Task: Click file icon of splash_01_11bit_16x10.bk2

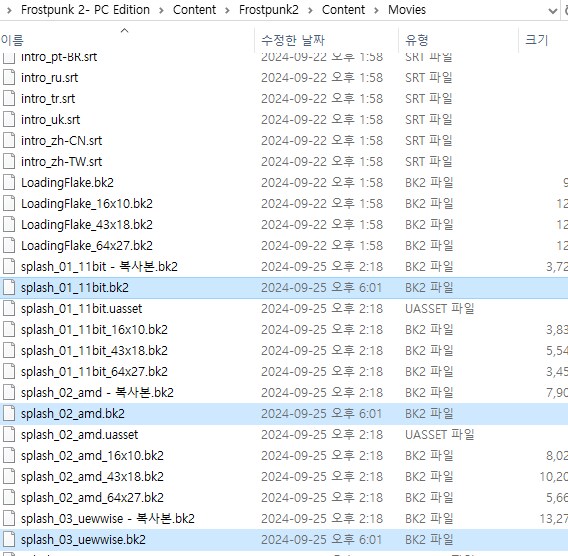Action: tap(9, 330)
